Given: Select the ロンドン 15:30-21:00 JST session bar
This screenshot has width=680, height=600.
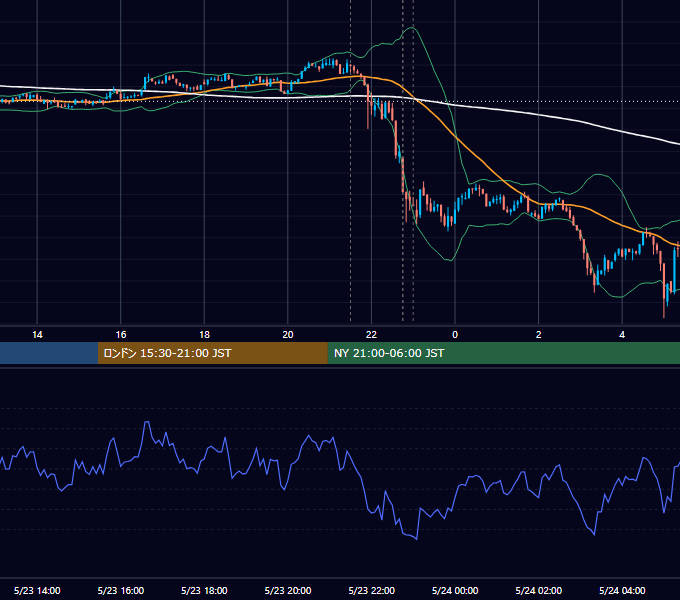Looking at the screenshot, I should point(212,353).
